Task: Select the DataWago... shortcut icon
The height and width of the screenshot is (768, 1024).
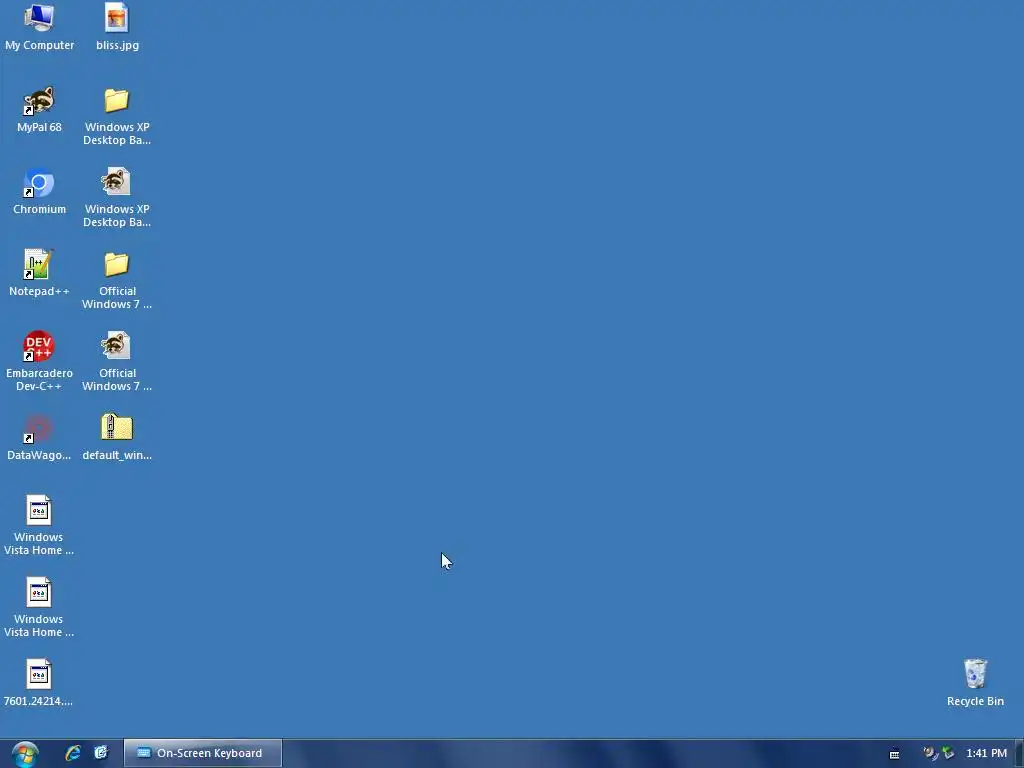Action: [x=39, y=437]
